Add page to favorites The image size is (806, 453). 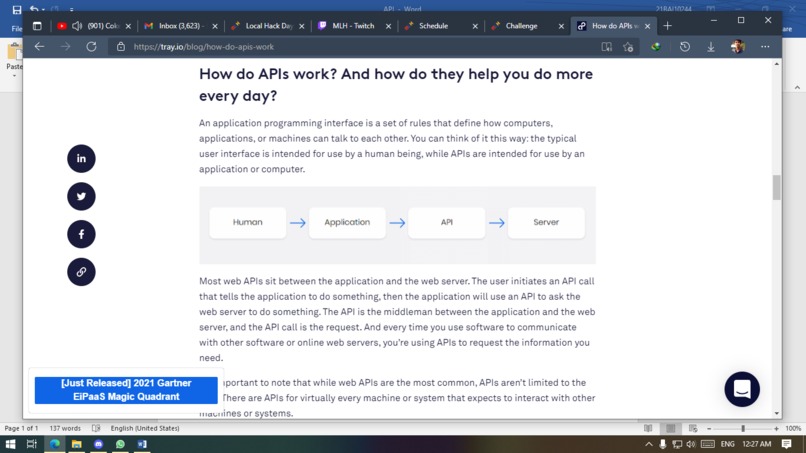point(628,47)
